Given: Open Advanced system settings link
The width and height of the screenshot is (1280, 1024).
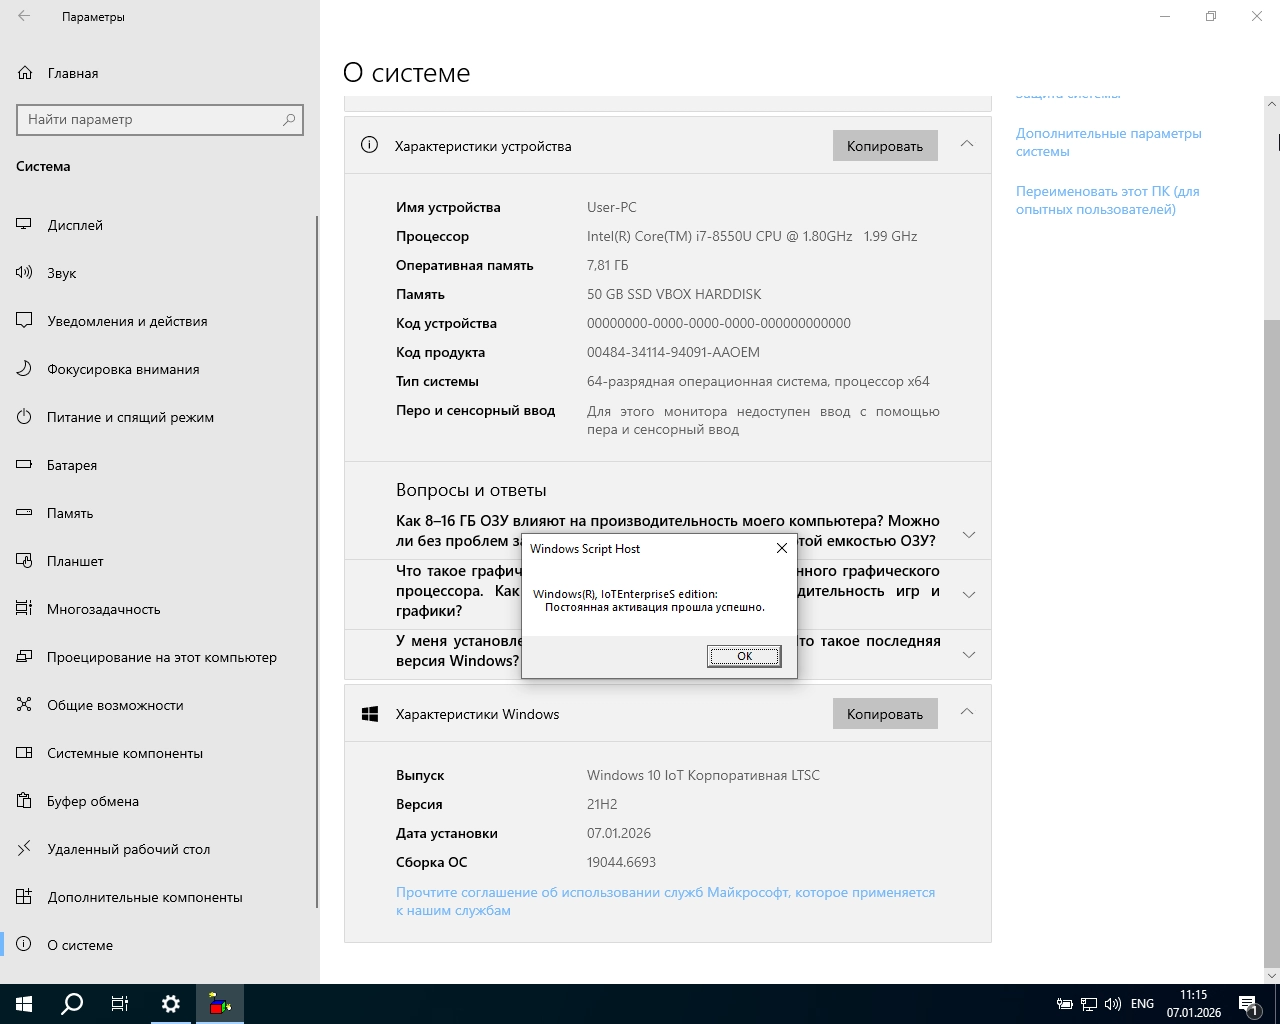Looking at the screenshot, I should pos(1109,142).
